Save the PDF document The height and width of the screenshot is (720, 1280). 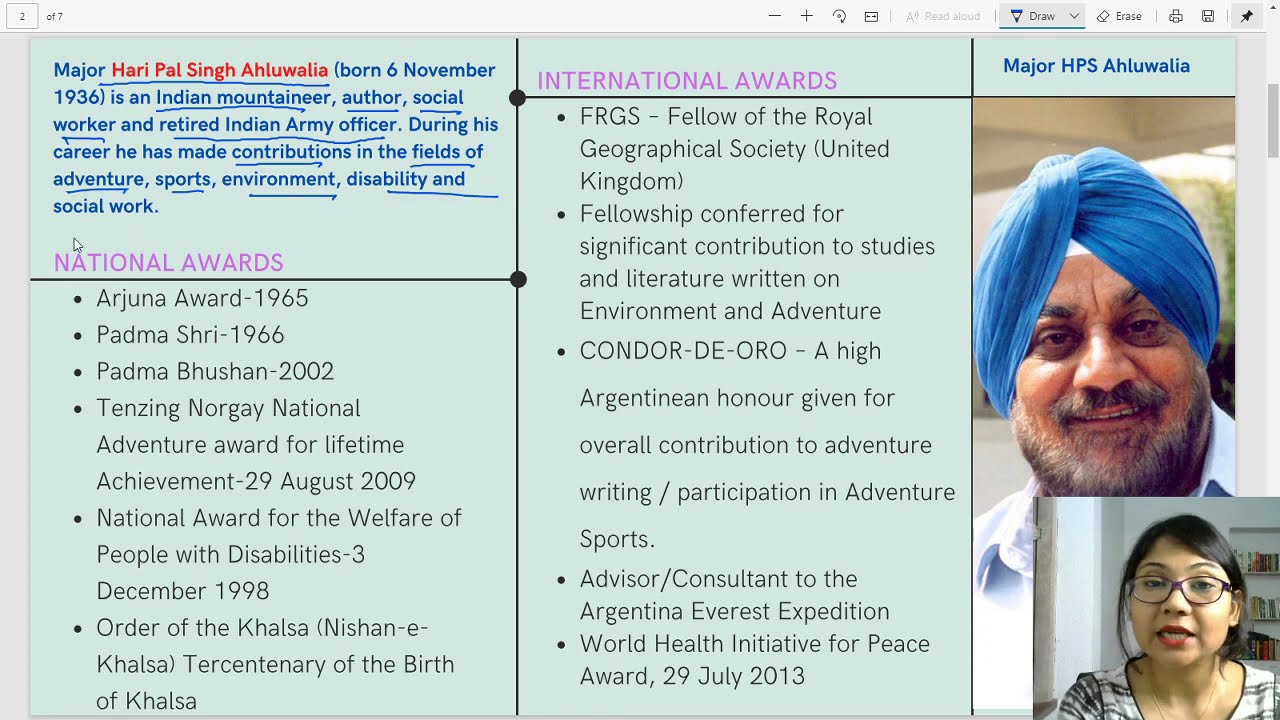1208,16
